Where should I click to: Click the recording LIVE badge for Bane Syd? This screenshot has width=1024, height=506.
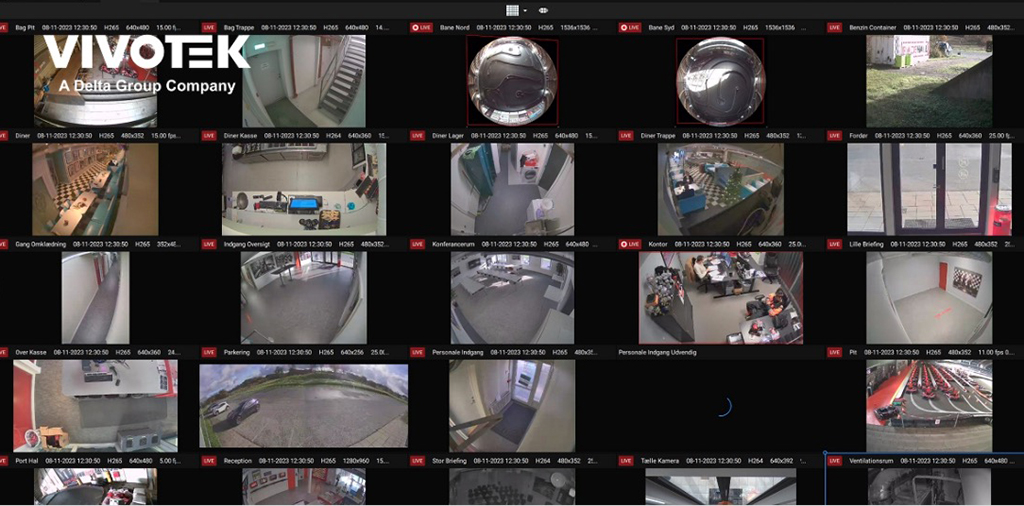629,27
